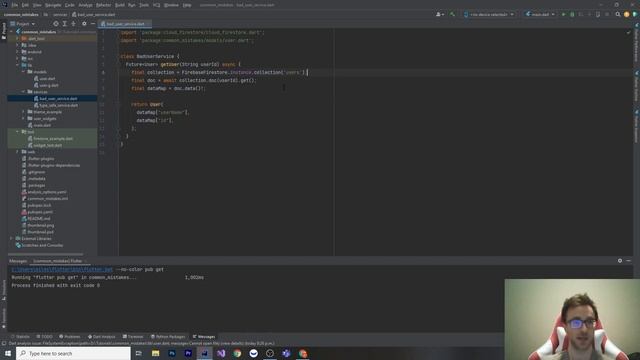Open the Problems tool window
This screenshot has height=360, width=640.
click(x=70, y=337)
